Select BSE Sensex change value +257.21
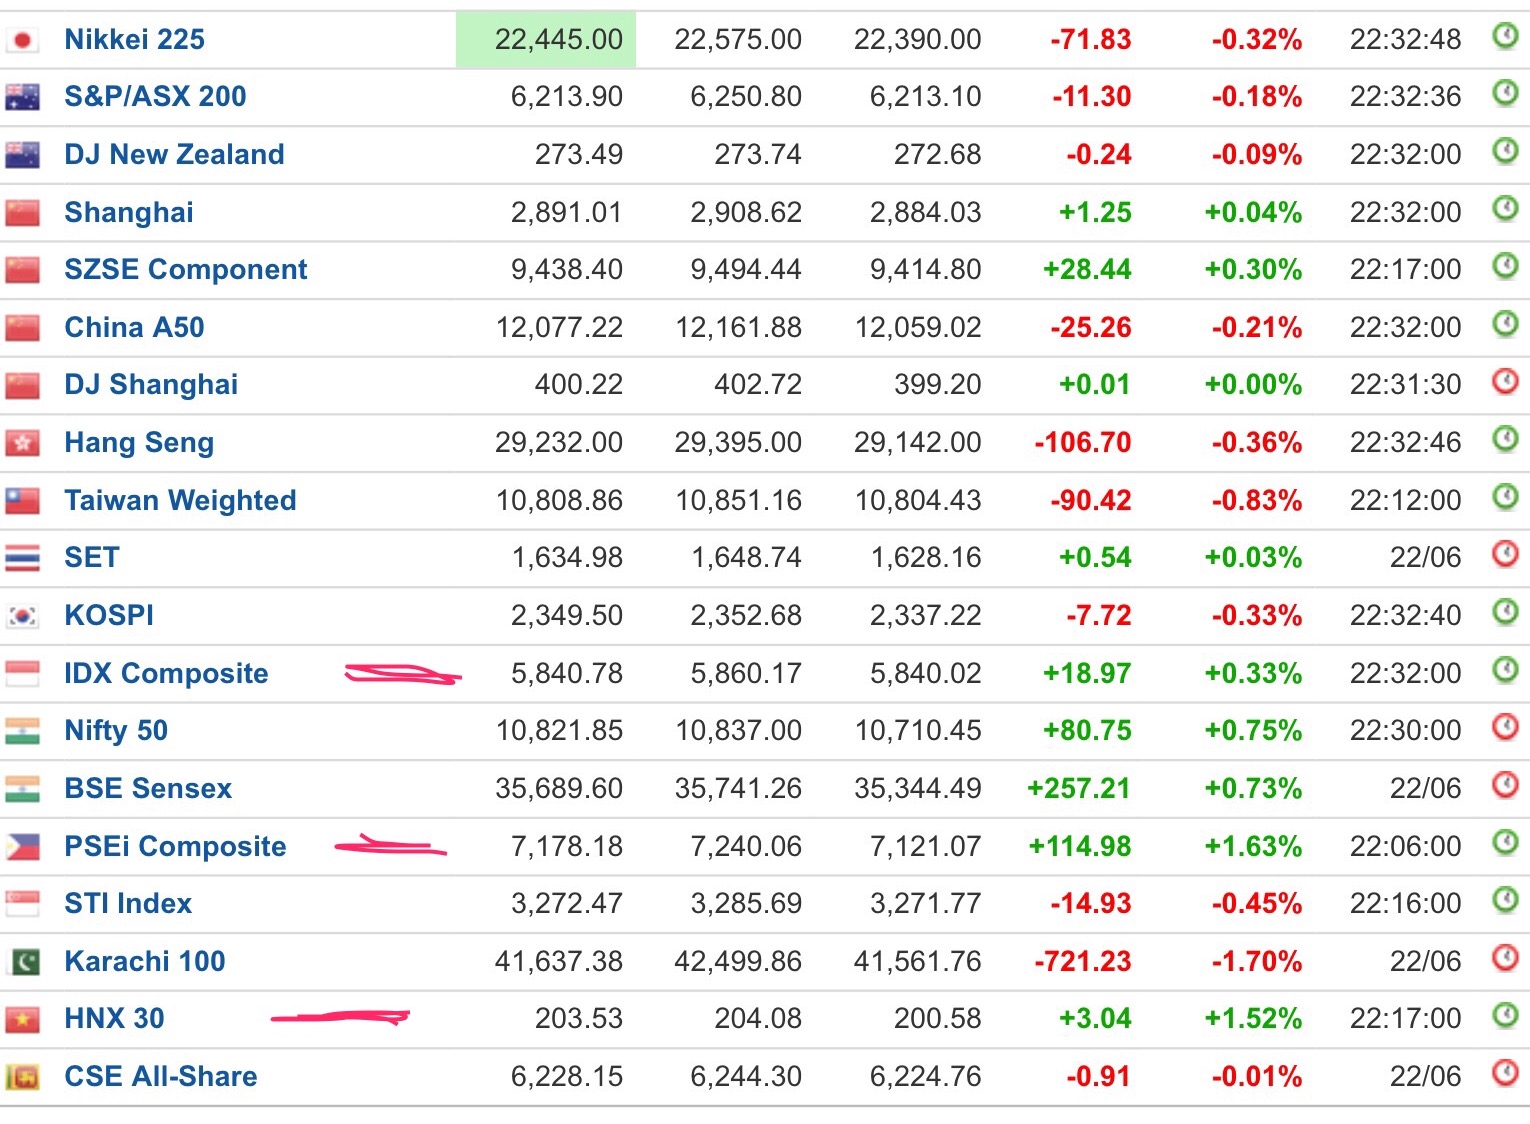Screen dimensions: 1530x1124 (x=1079, y=788)
